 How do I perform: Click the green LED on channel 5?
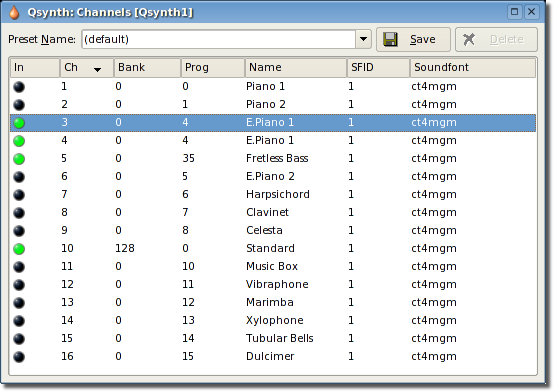pyautogui.click(x=19, y=159)
